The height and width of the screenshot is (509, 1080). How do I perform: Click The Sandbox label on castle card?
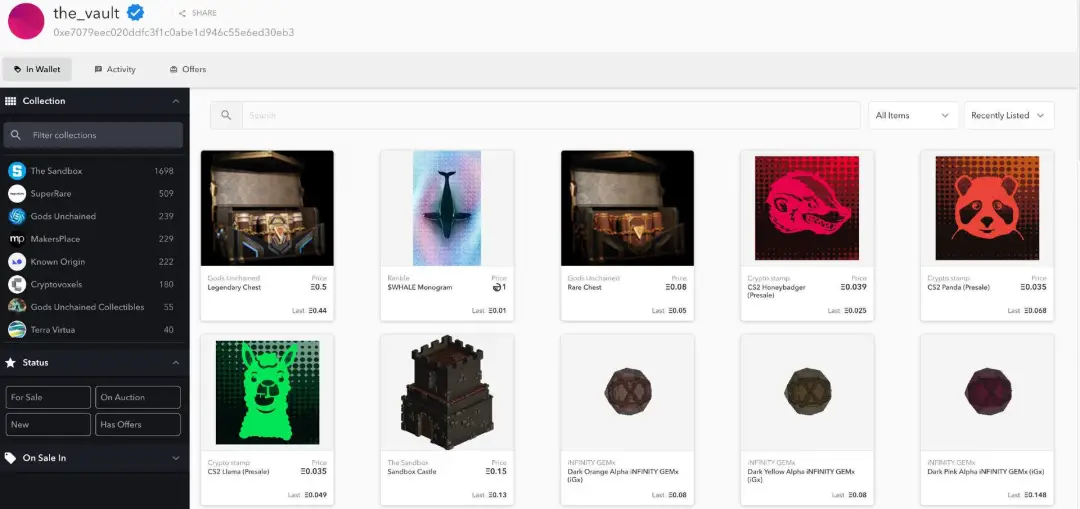click(x=408, y=463)
